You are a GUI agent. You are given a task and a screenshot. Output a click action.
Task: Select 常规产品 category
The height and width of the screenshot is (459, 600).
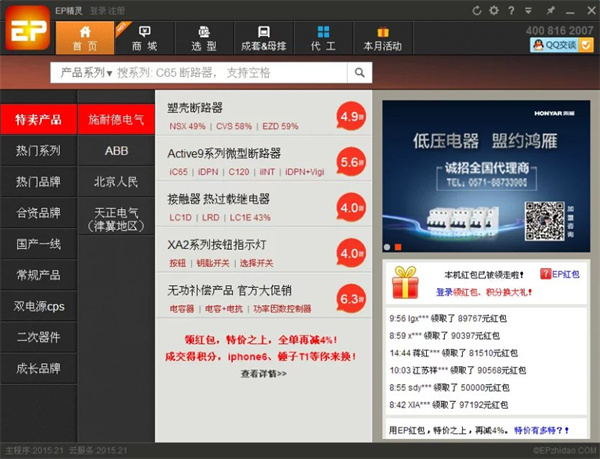coord(38,275)
